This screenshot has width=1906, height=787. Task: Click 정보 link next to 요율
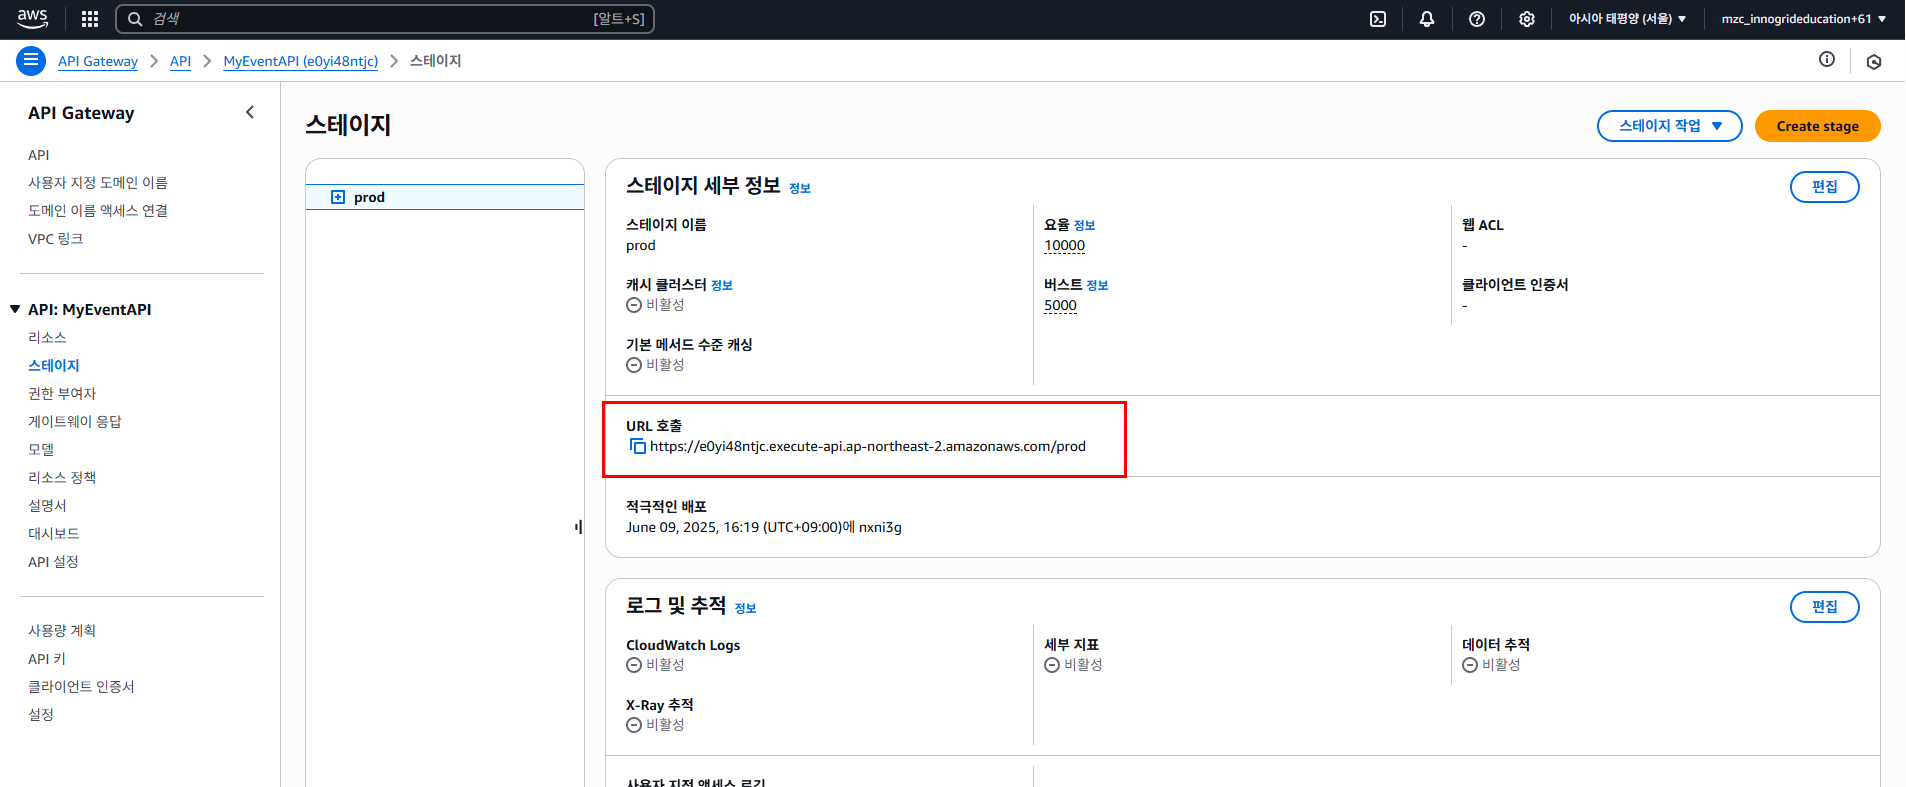coord(1085,226)
